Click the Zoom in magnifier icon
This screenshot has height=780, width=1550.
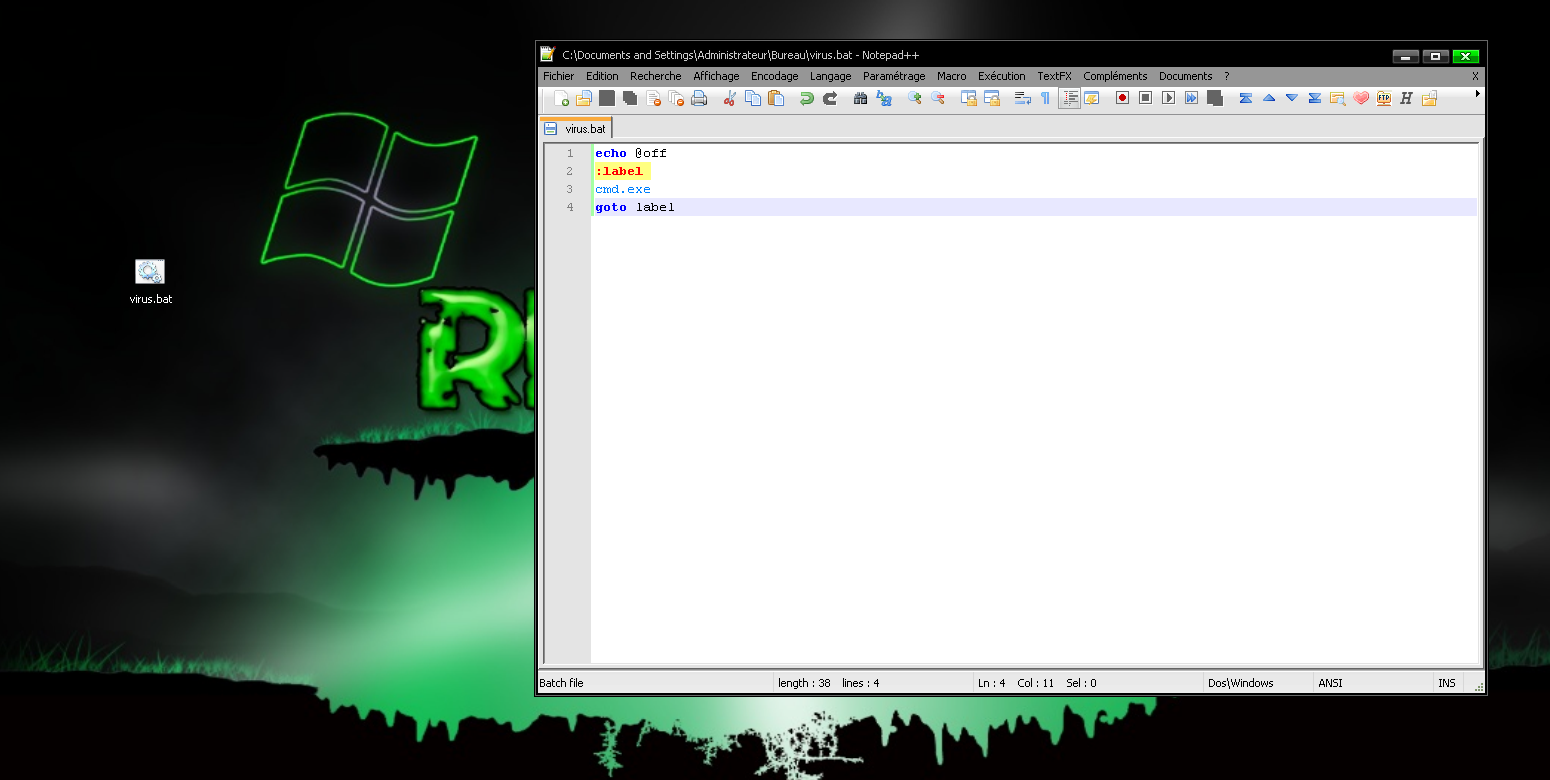914,98
